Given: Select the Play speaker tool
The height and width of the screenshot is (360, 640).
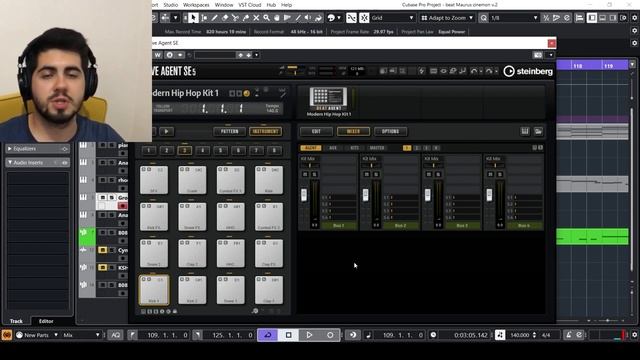Looking at the screenshot, I should pyautogui.click(x=308, y=18).
